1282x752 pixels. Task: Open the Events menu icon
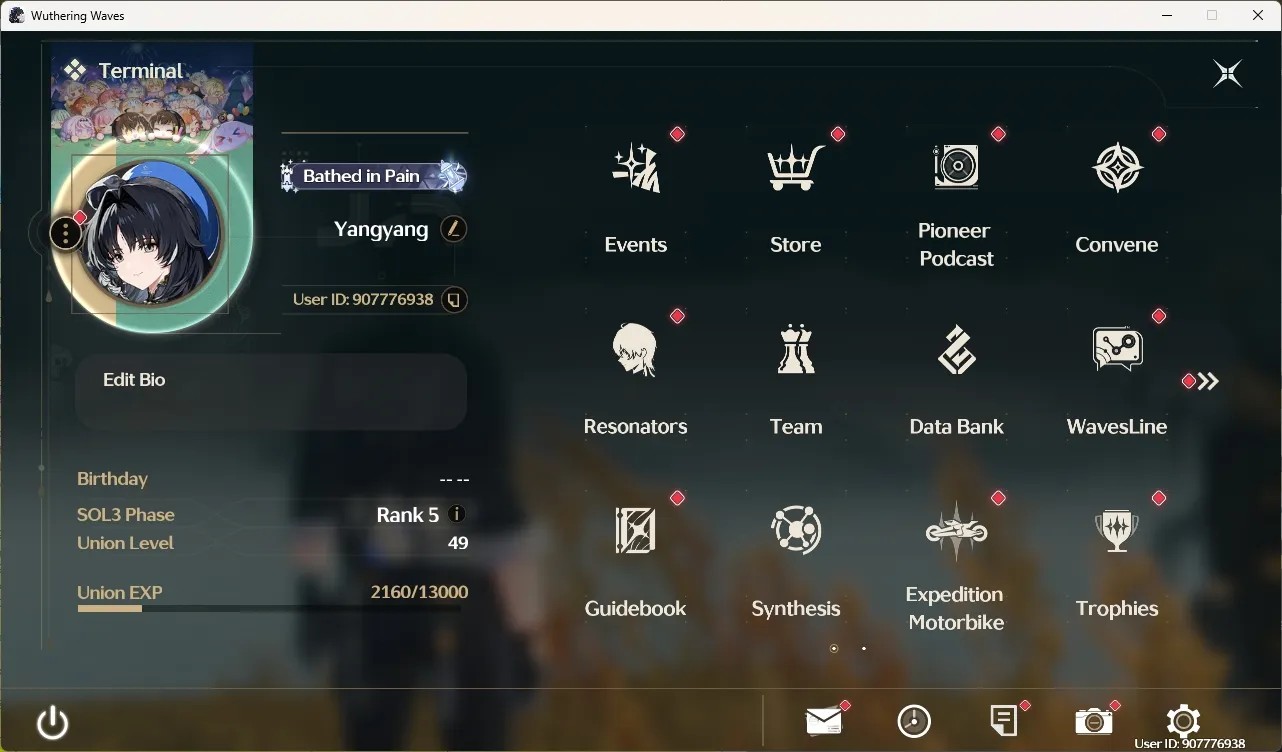click(x=636, y=168)
